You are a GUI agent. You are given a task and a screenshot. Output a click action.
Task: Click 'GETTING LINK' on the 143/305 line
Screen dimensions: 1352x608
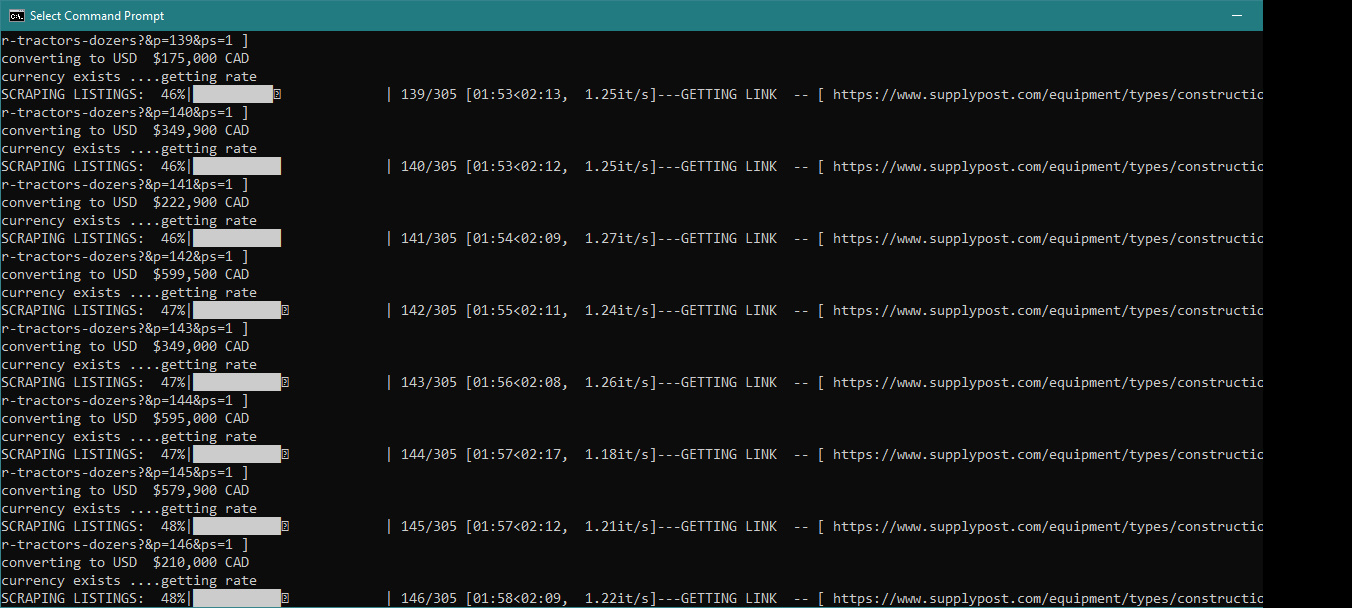(x=728, y=383)
